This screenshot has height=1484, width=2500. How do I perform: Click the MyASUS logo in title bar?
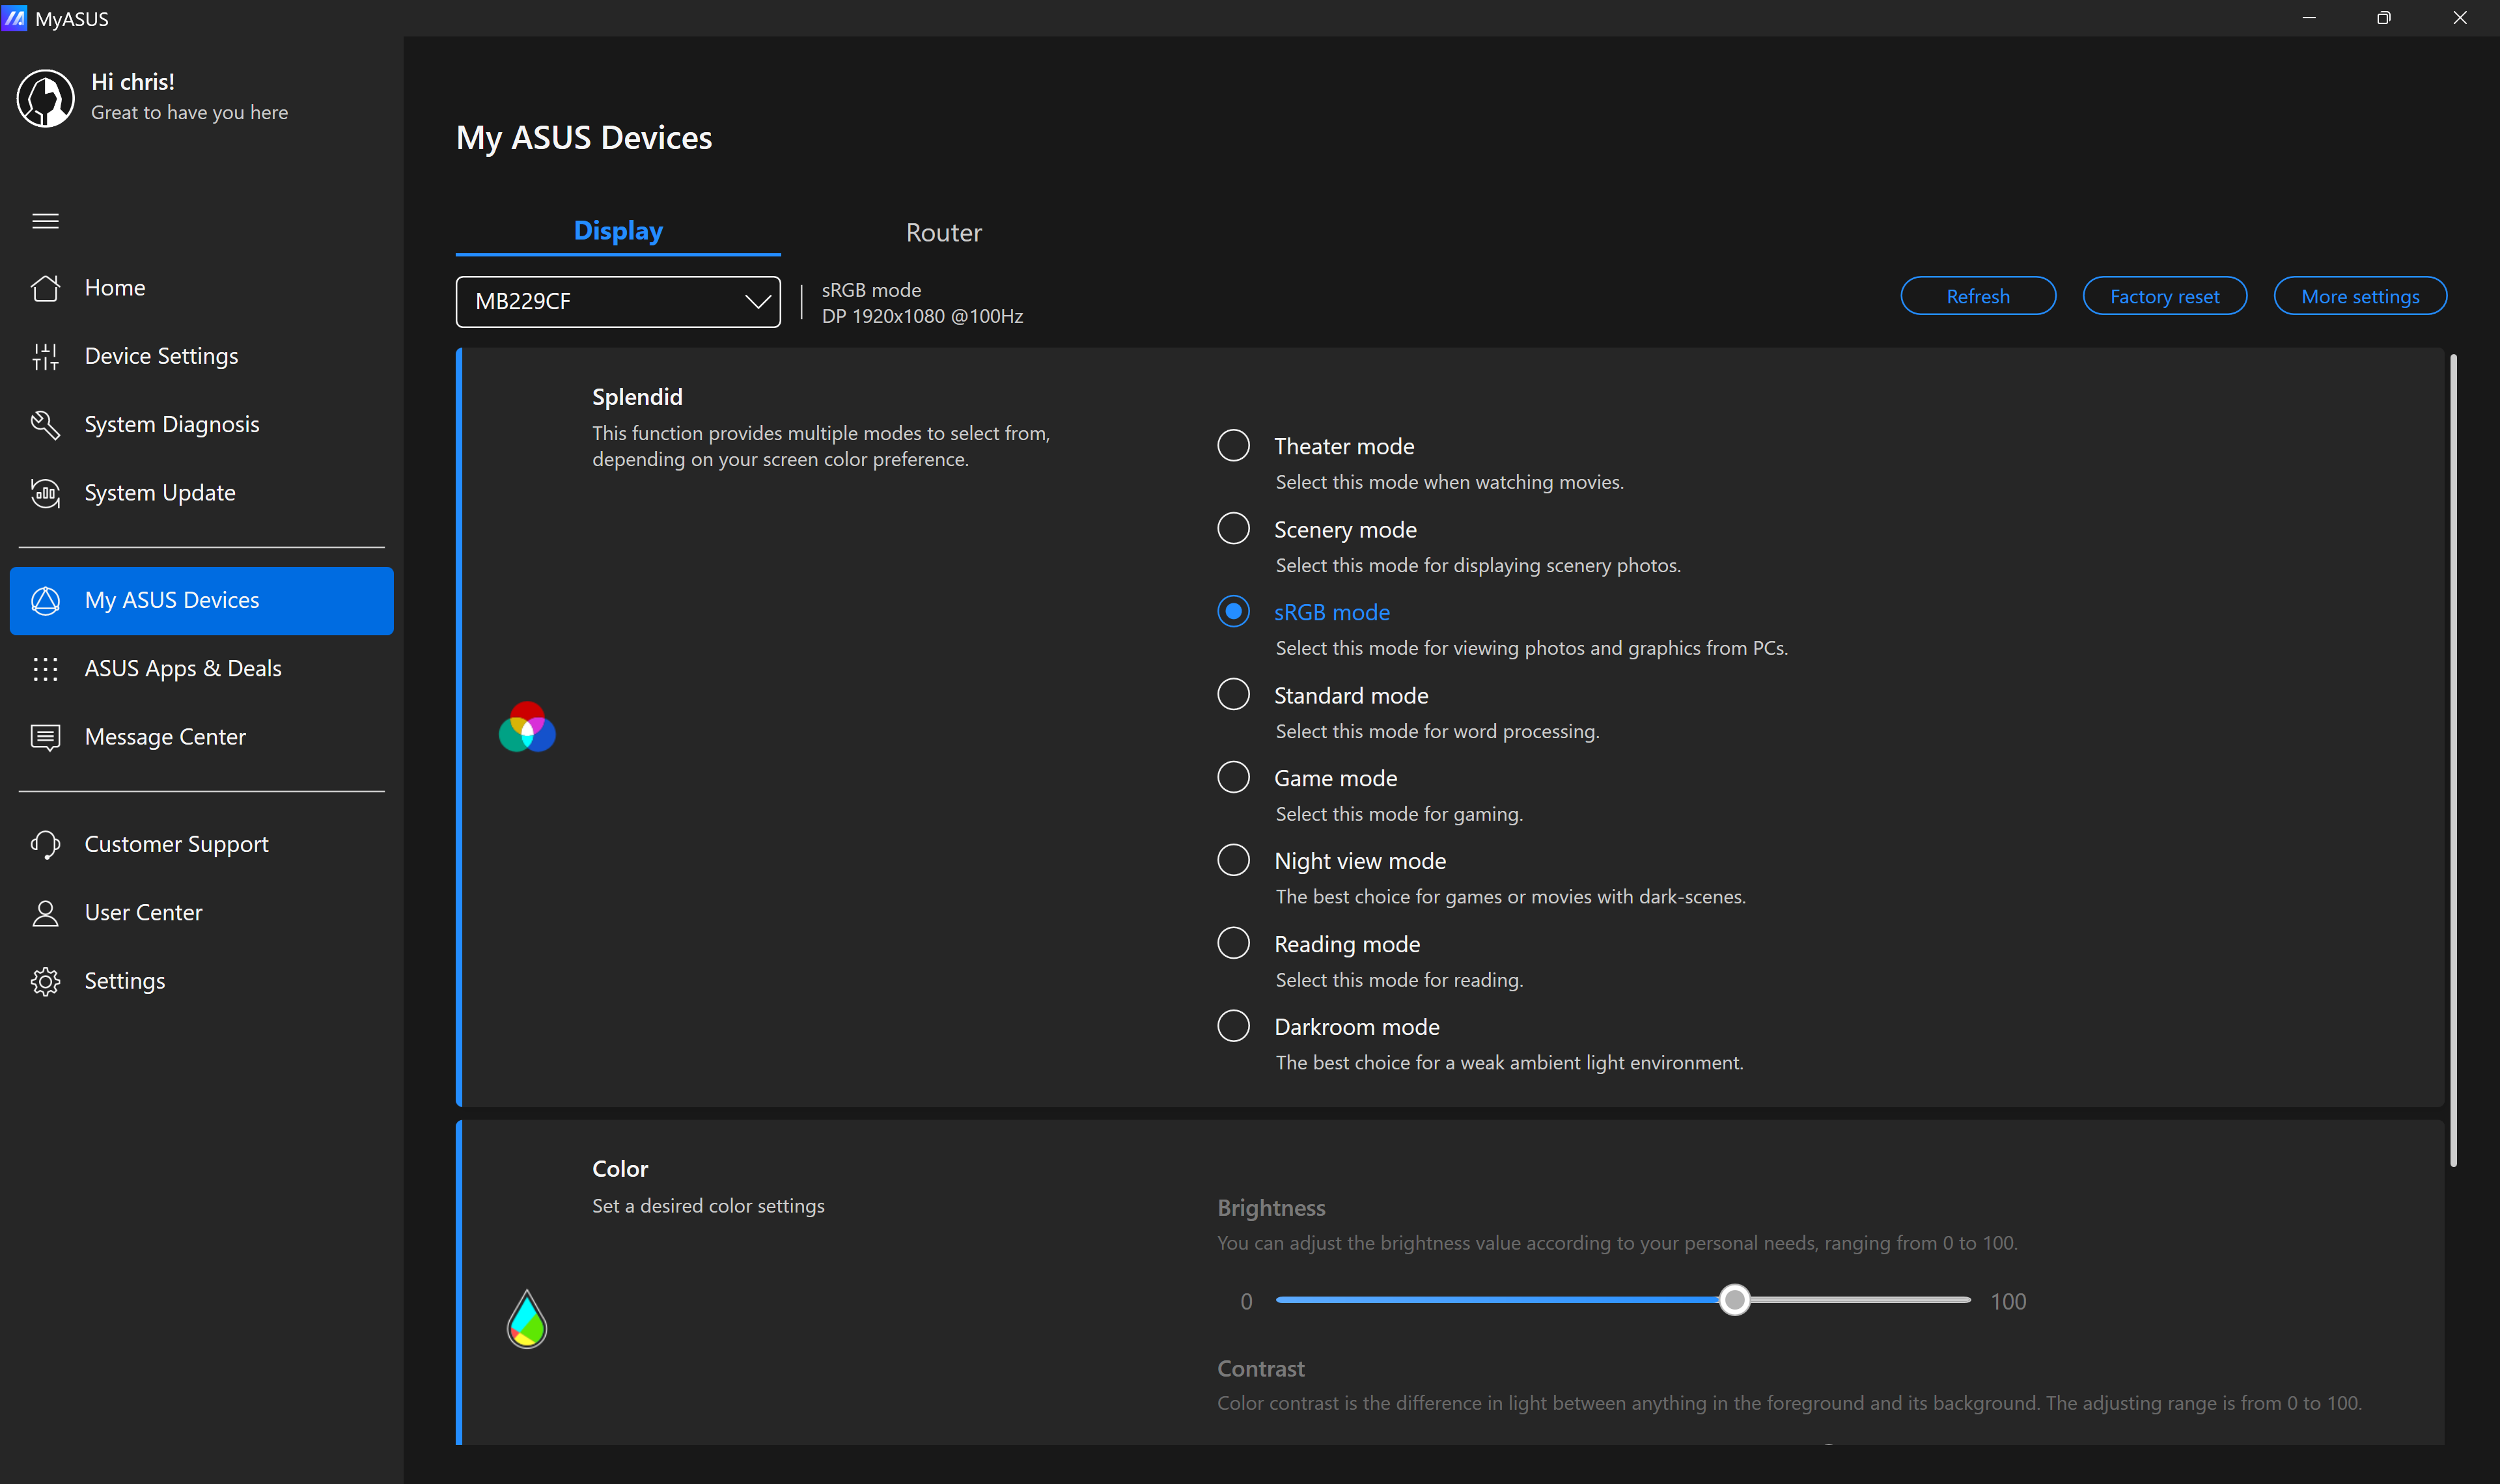pyautogui.click(x=14, y=18)
